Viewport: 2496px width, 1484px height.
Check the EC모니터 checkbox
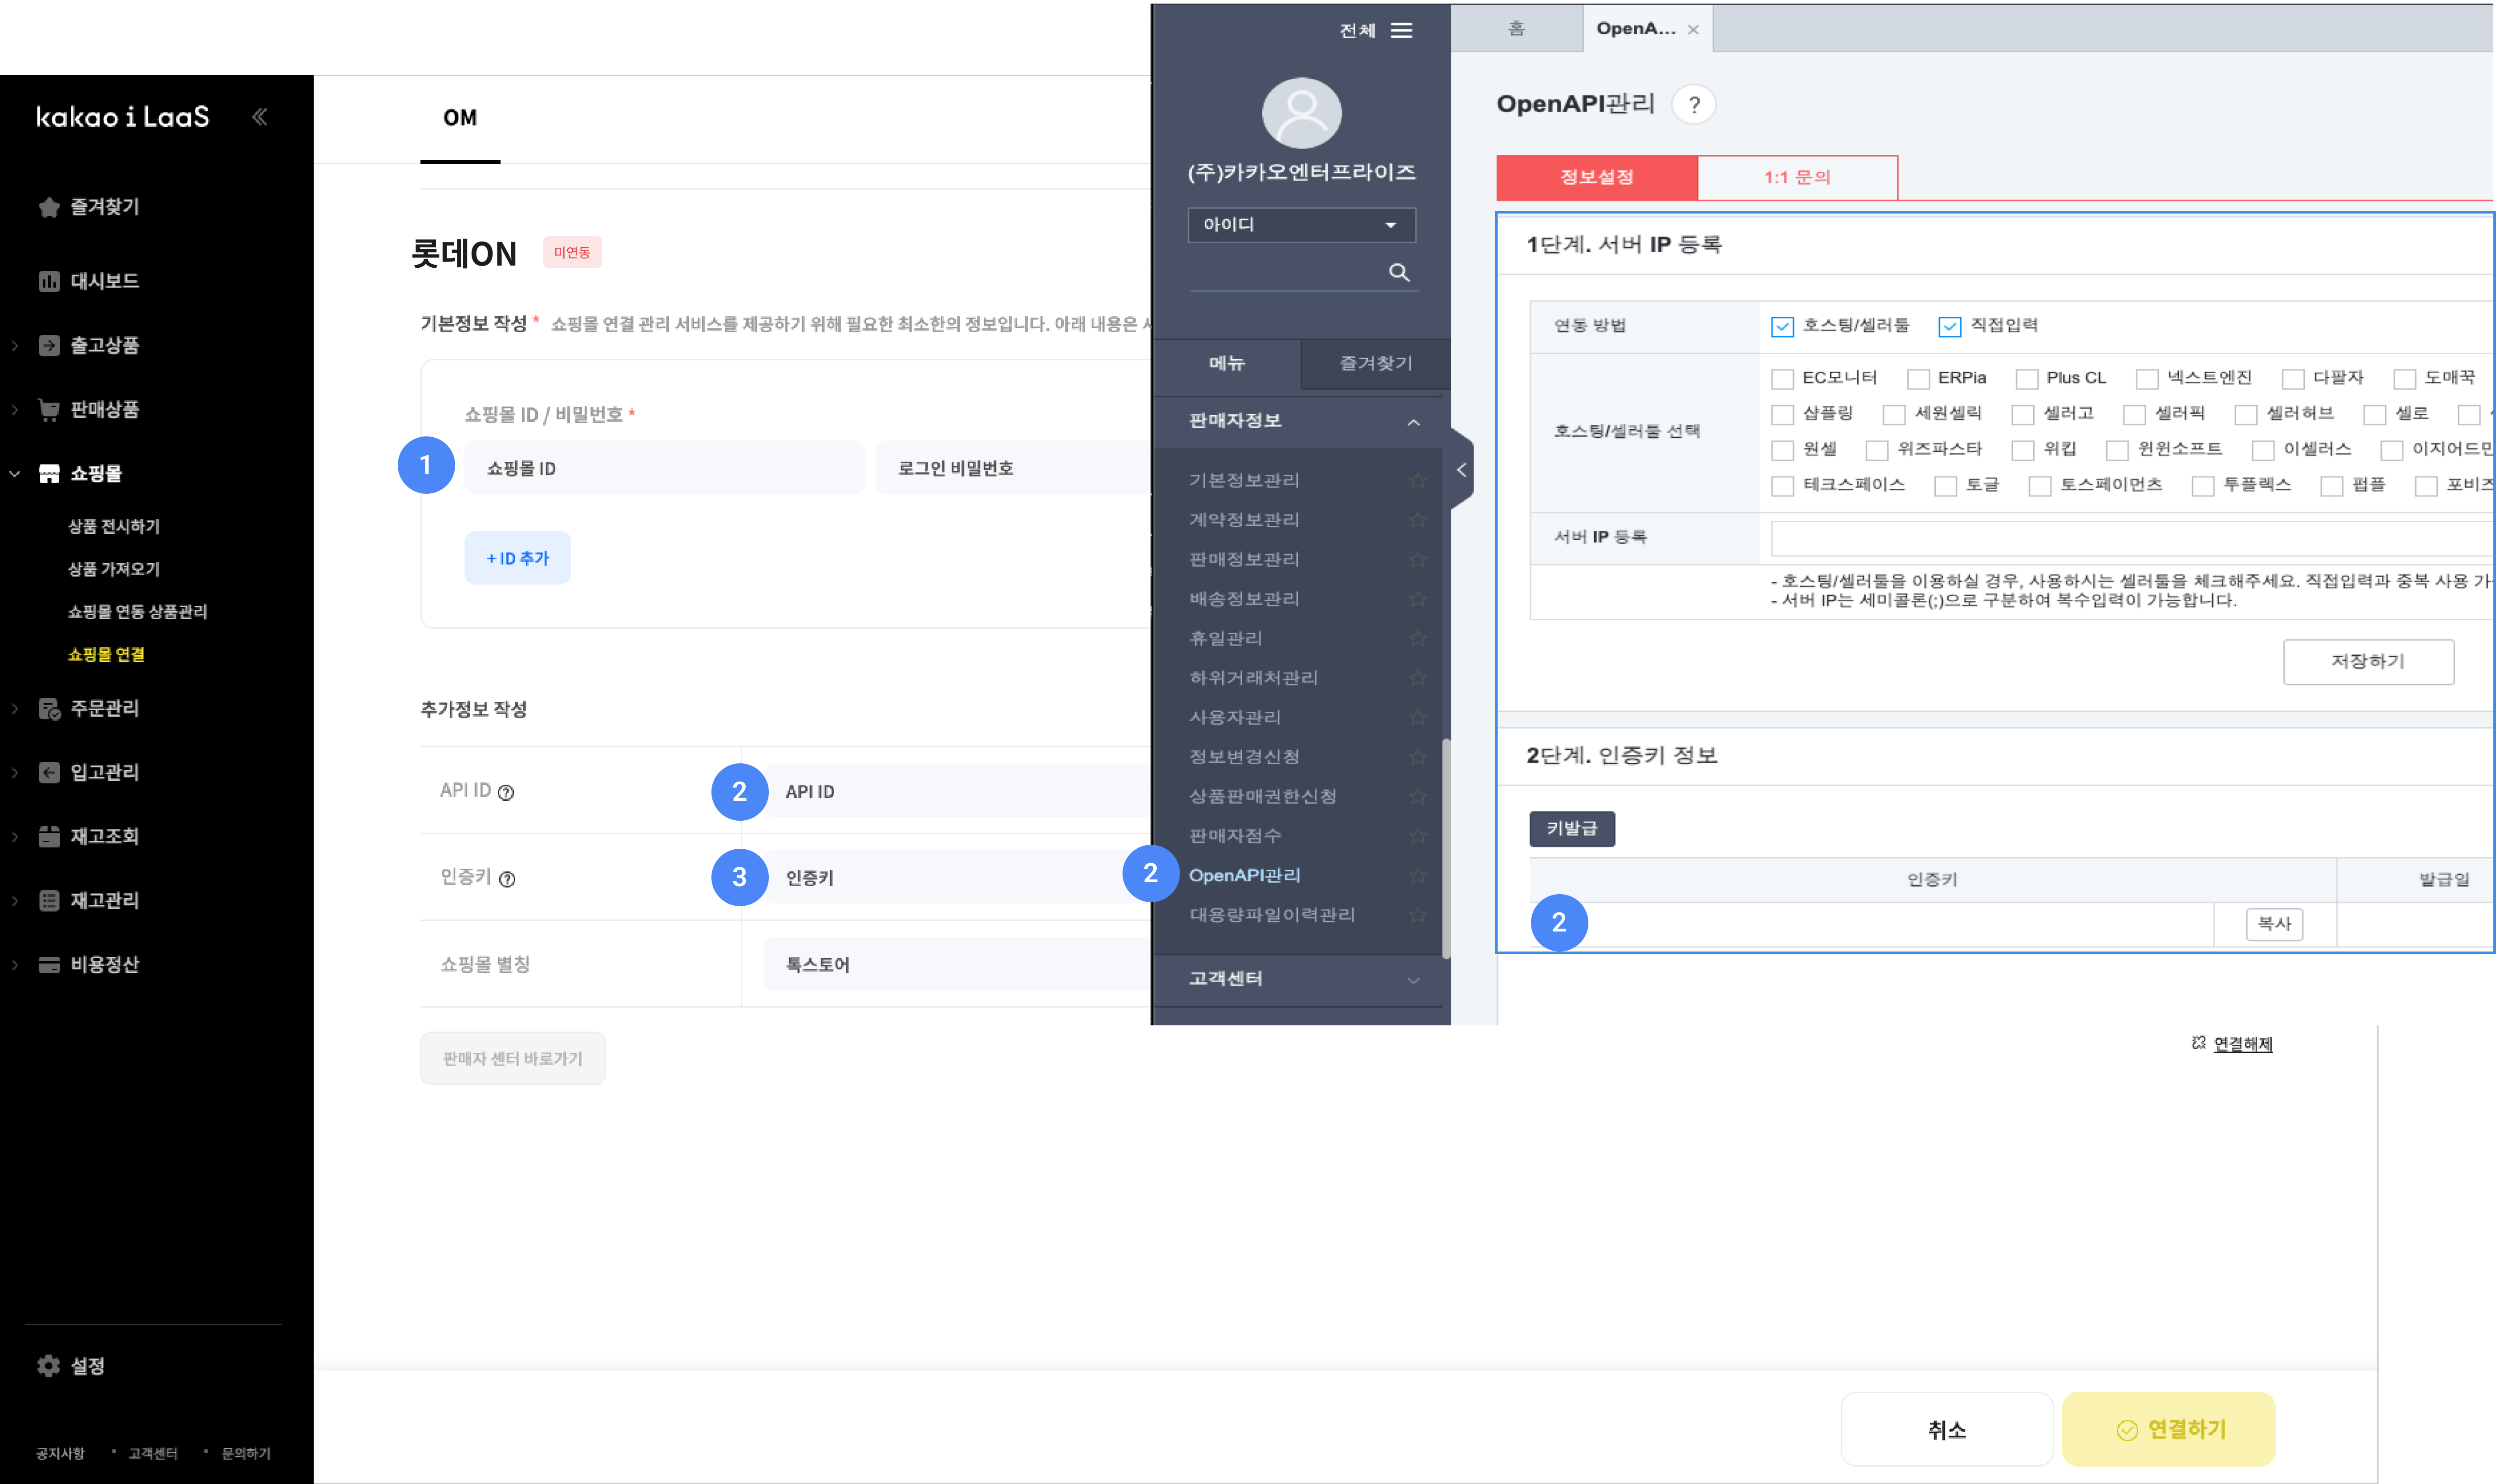coord(1782,379)
